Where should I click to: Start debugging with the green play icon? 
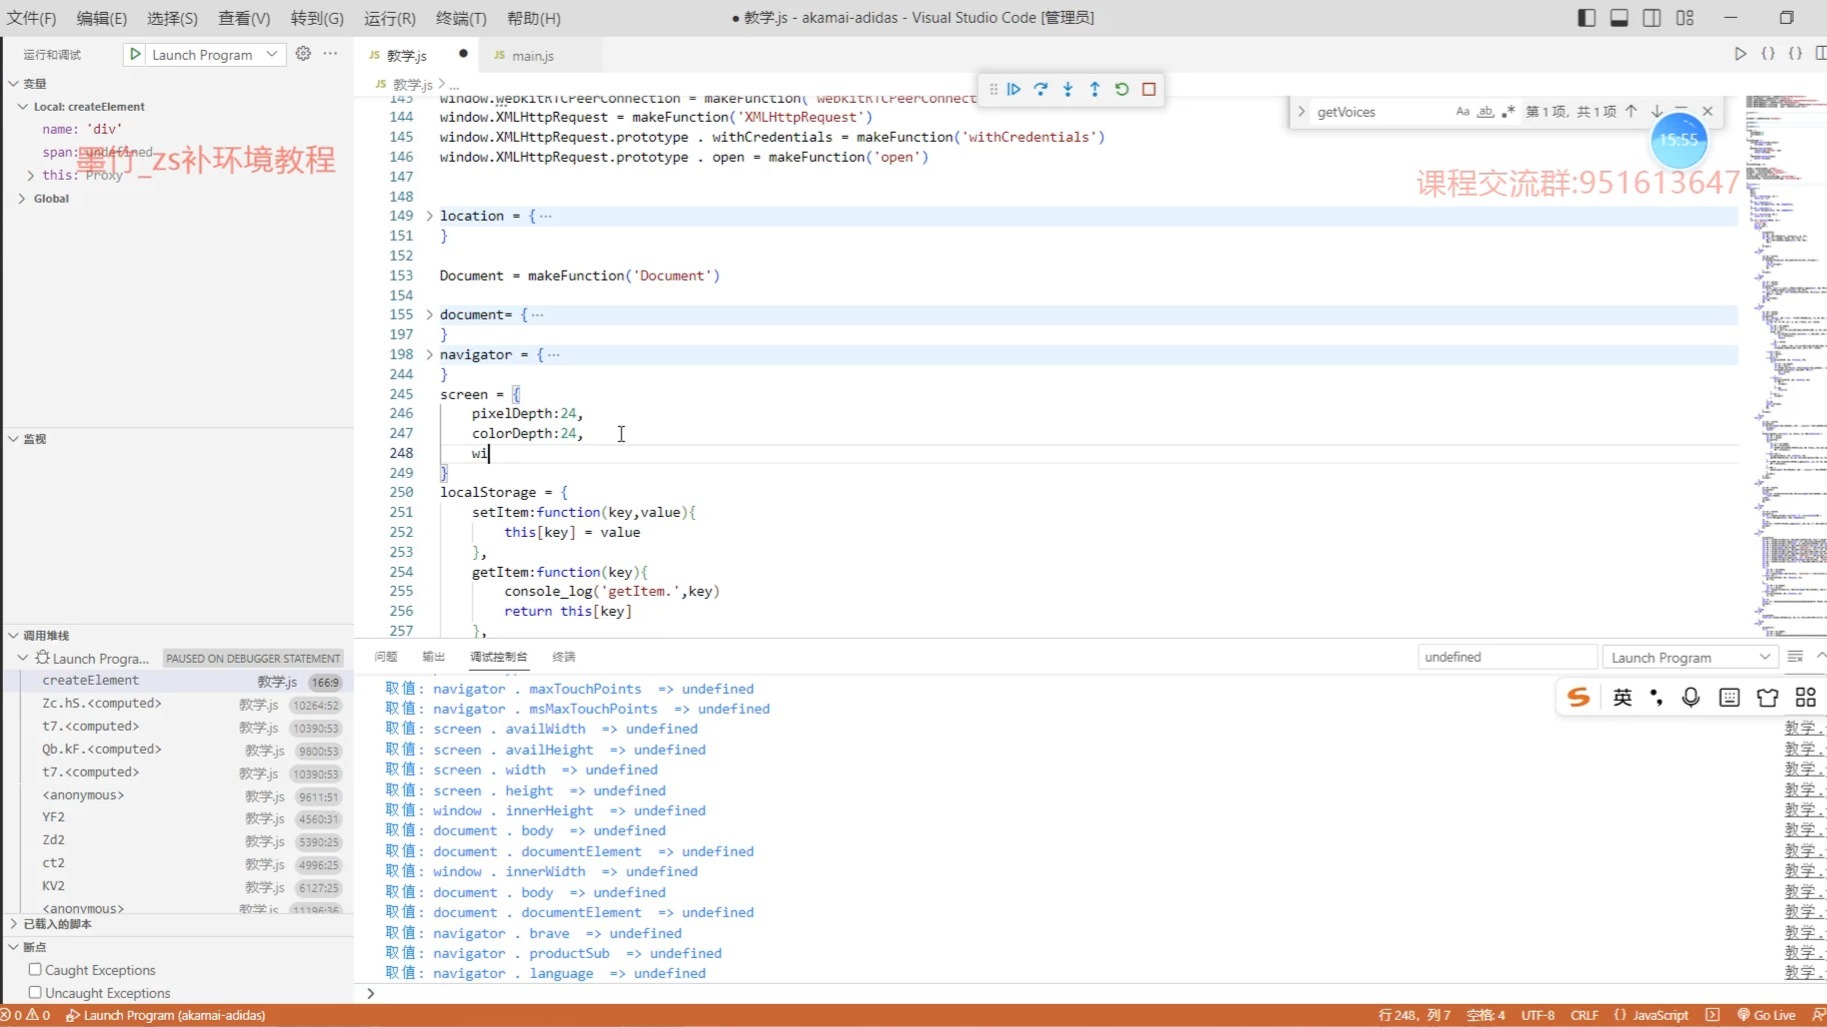point(135,54)
